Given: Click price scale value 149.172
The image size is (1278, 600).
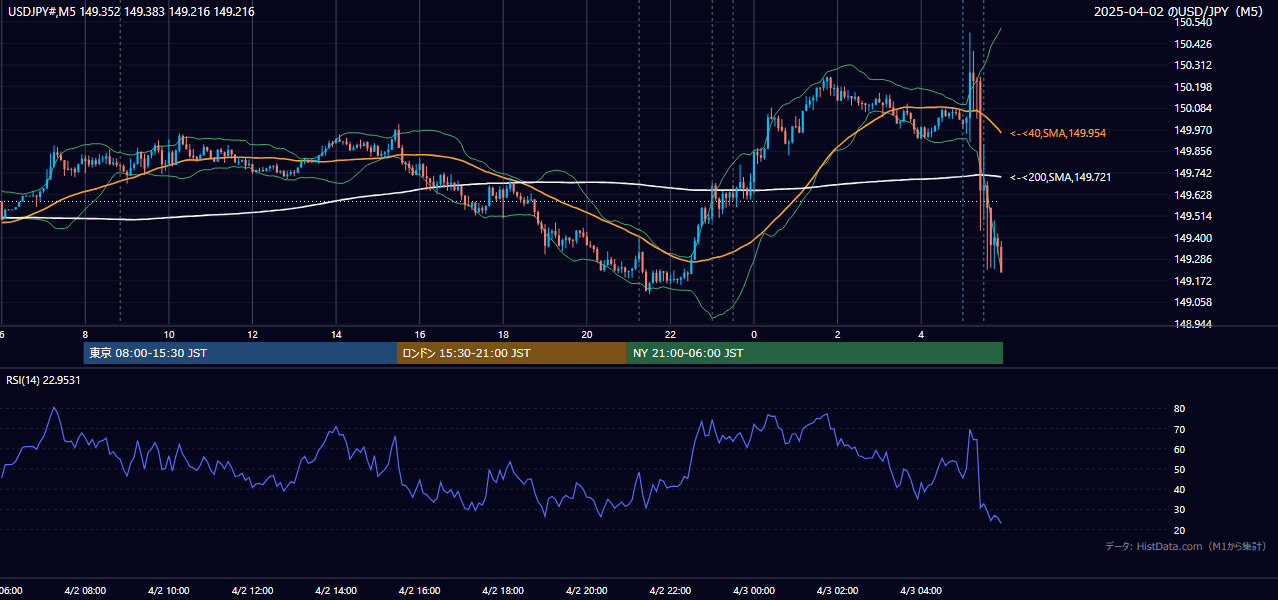Looking at the screenshot, I should [1192, 281].
